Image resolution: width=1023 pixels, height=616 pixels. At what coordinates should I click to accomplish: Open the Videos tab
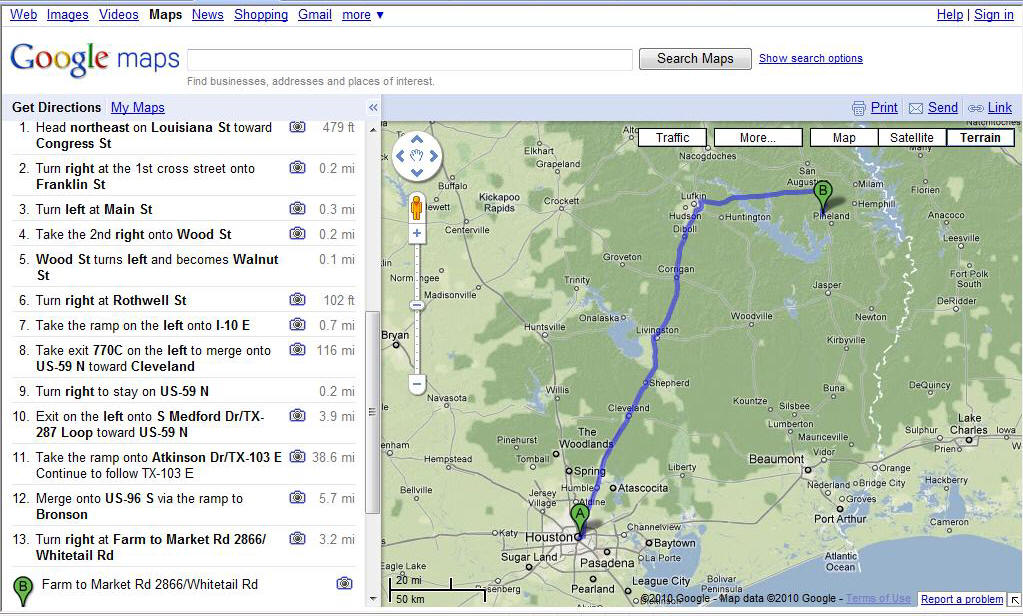pos(119,14)
